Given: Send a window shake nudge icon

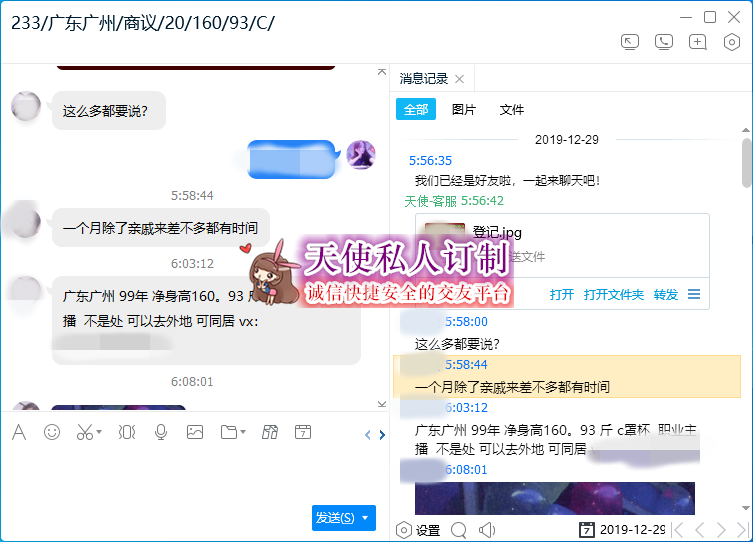Looking at the screenshot, I should 127,432.
